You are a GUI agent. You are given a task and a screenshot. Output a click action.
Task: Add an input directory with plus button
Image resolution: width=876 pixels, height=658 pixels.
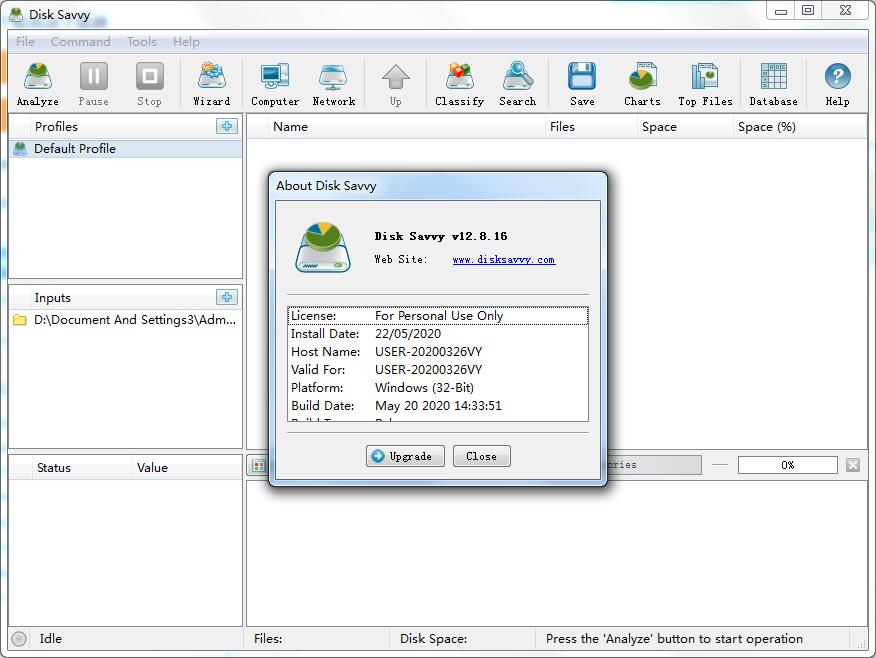[227, 297]
